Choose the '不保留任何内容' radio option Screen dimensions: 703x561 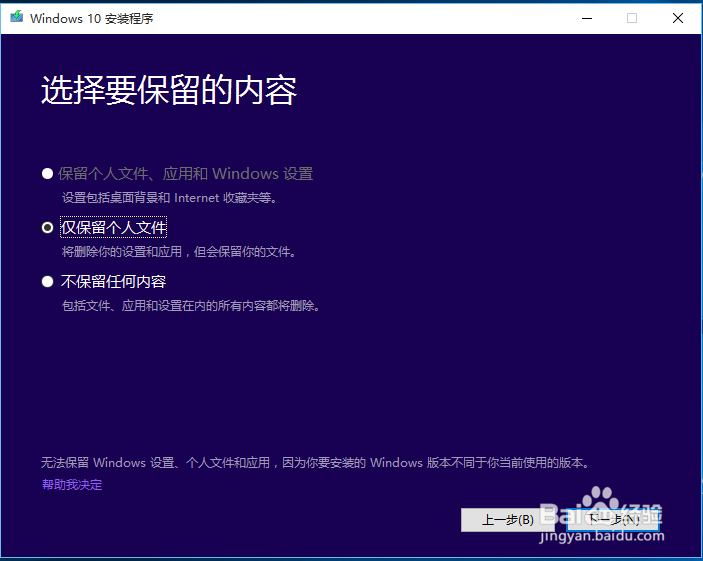[47, 282]
